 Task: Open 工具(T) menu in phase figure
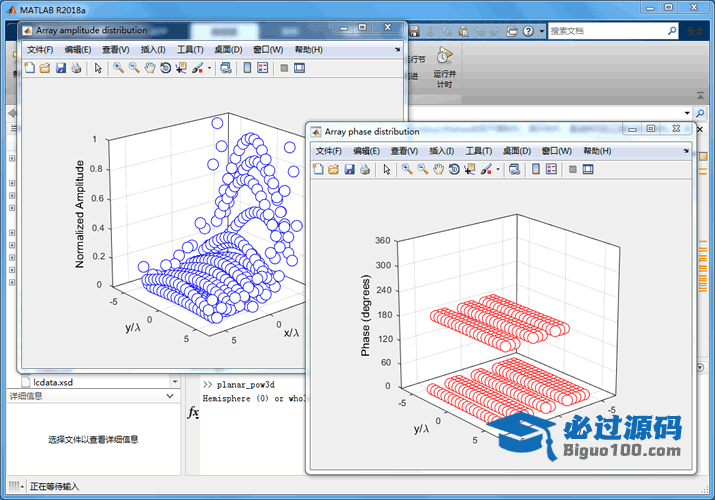(x=479, y=151)
